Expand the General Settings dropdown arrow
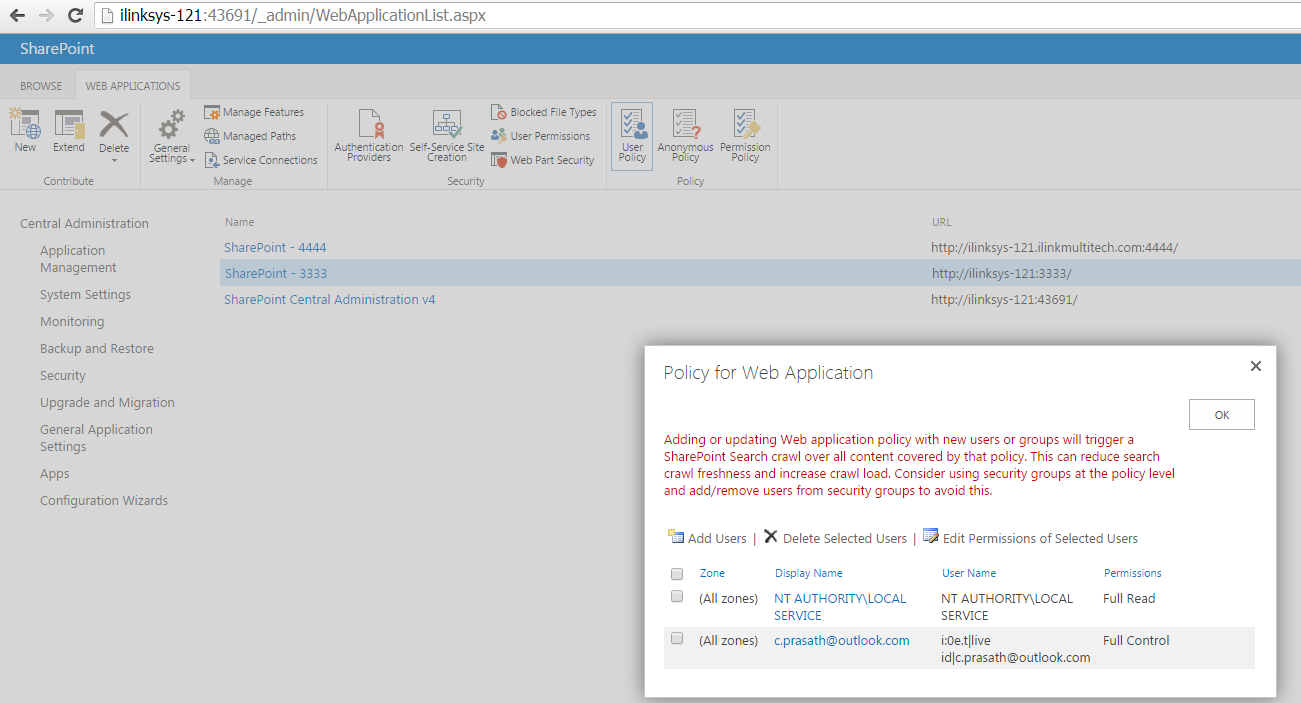 click(192, 160)
